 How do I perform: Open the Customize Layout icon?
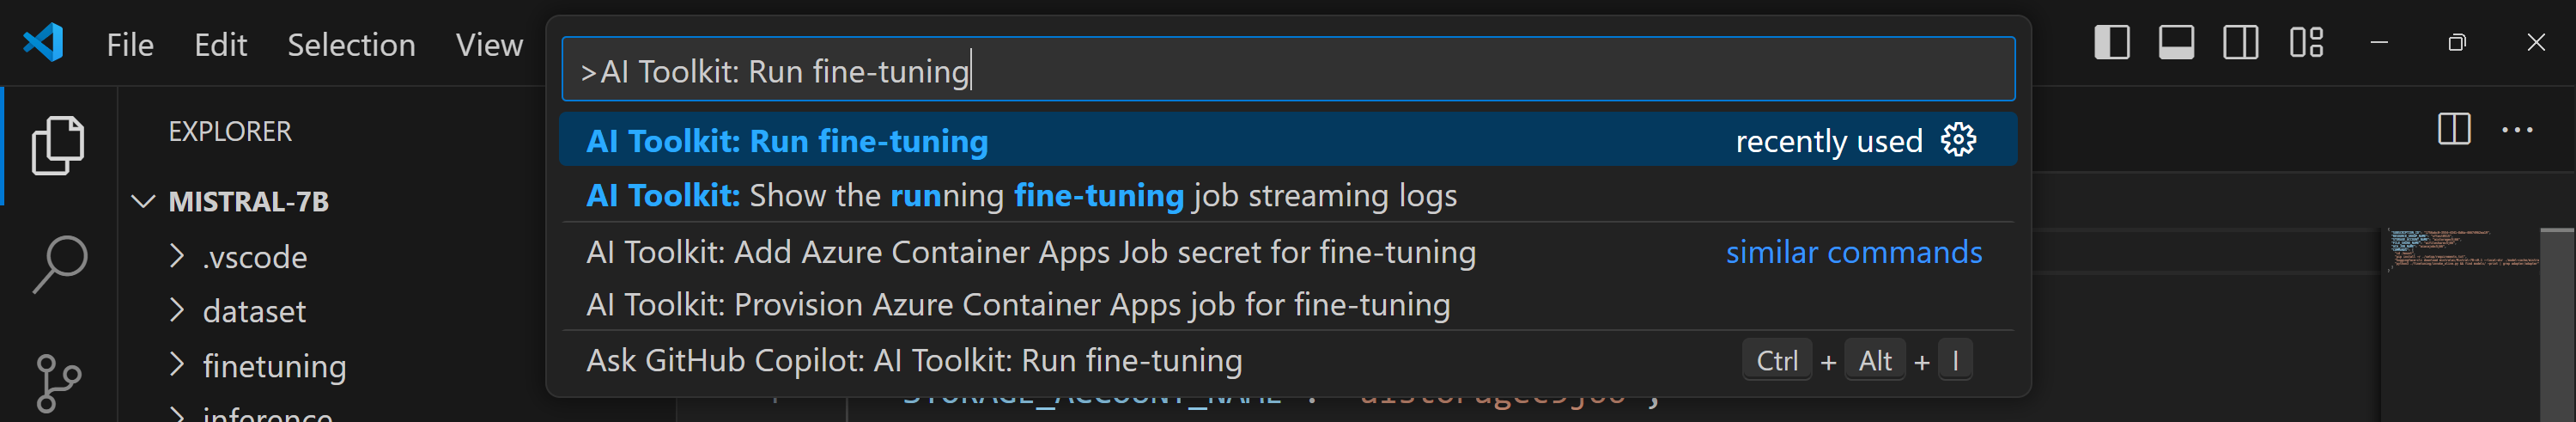coord(2306,43)
